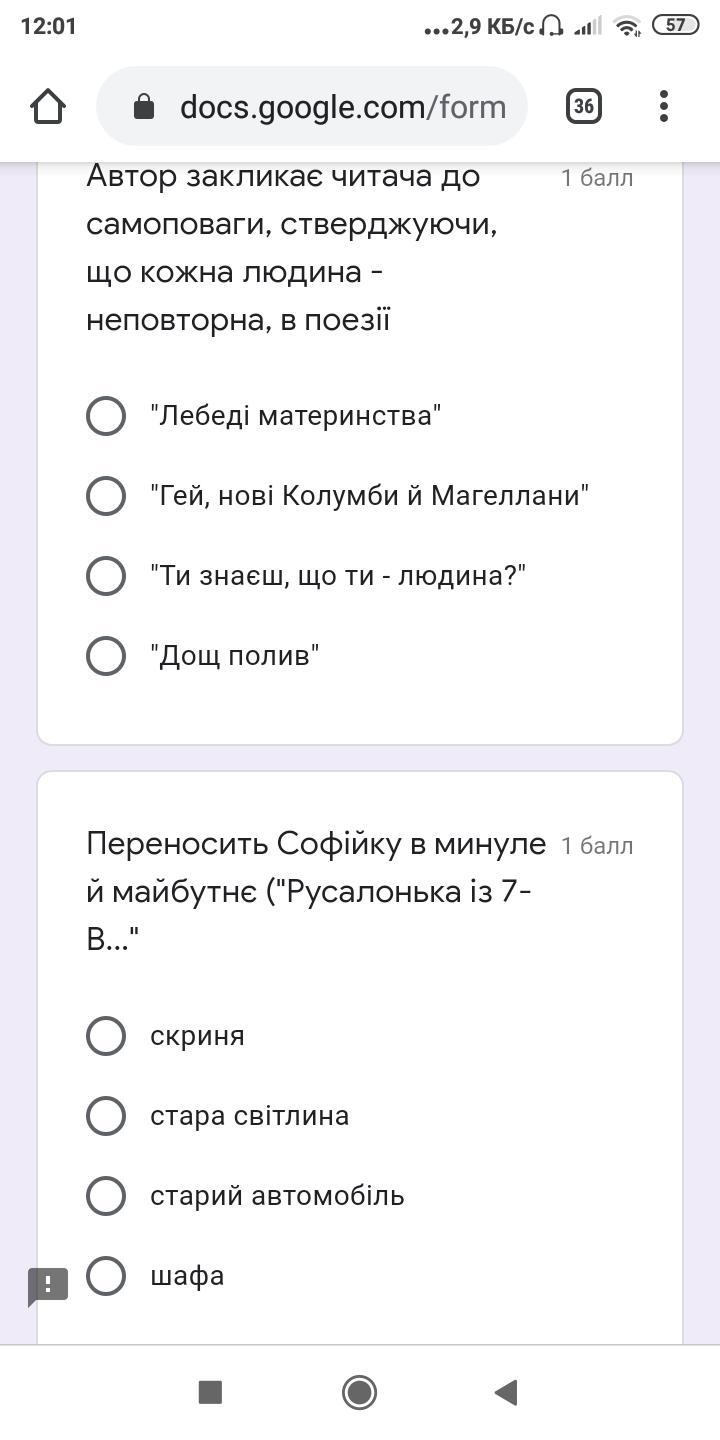Select the "стара світлина" radio option
720x1440 pixels.
(x=106, y=1116)
